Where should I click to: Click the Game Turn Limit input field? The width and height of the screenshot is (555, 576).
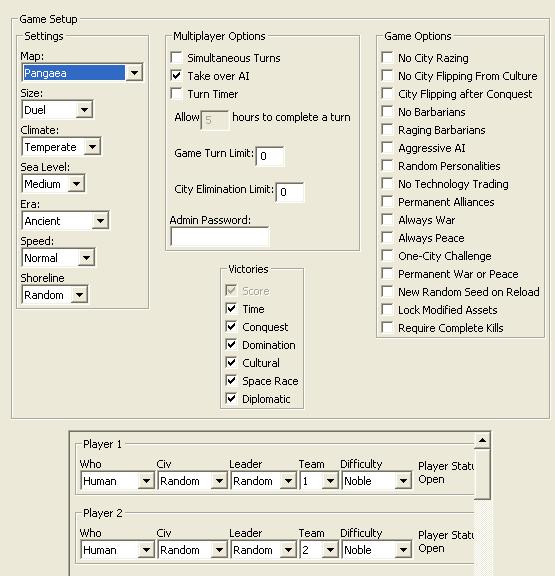point(270,156)
